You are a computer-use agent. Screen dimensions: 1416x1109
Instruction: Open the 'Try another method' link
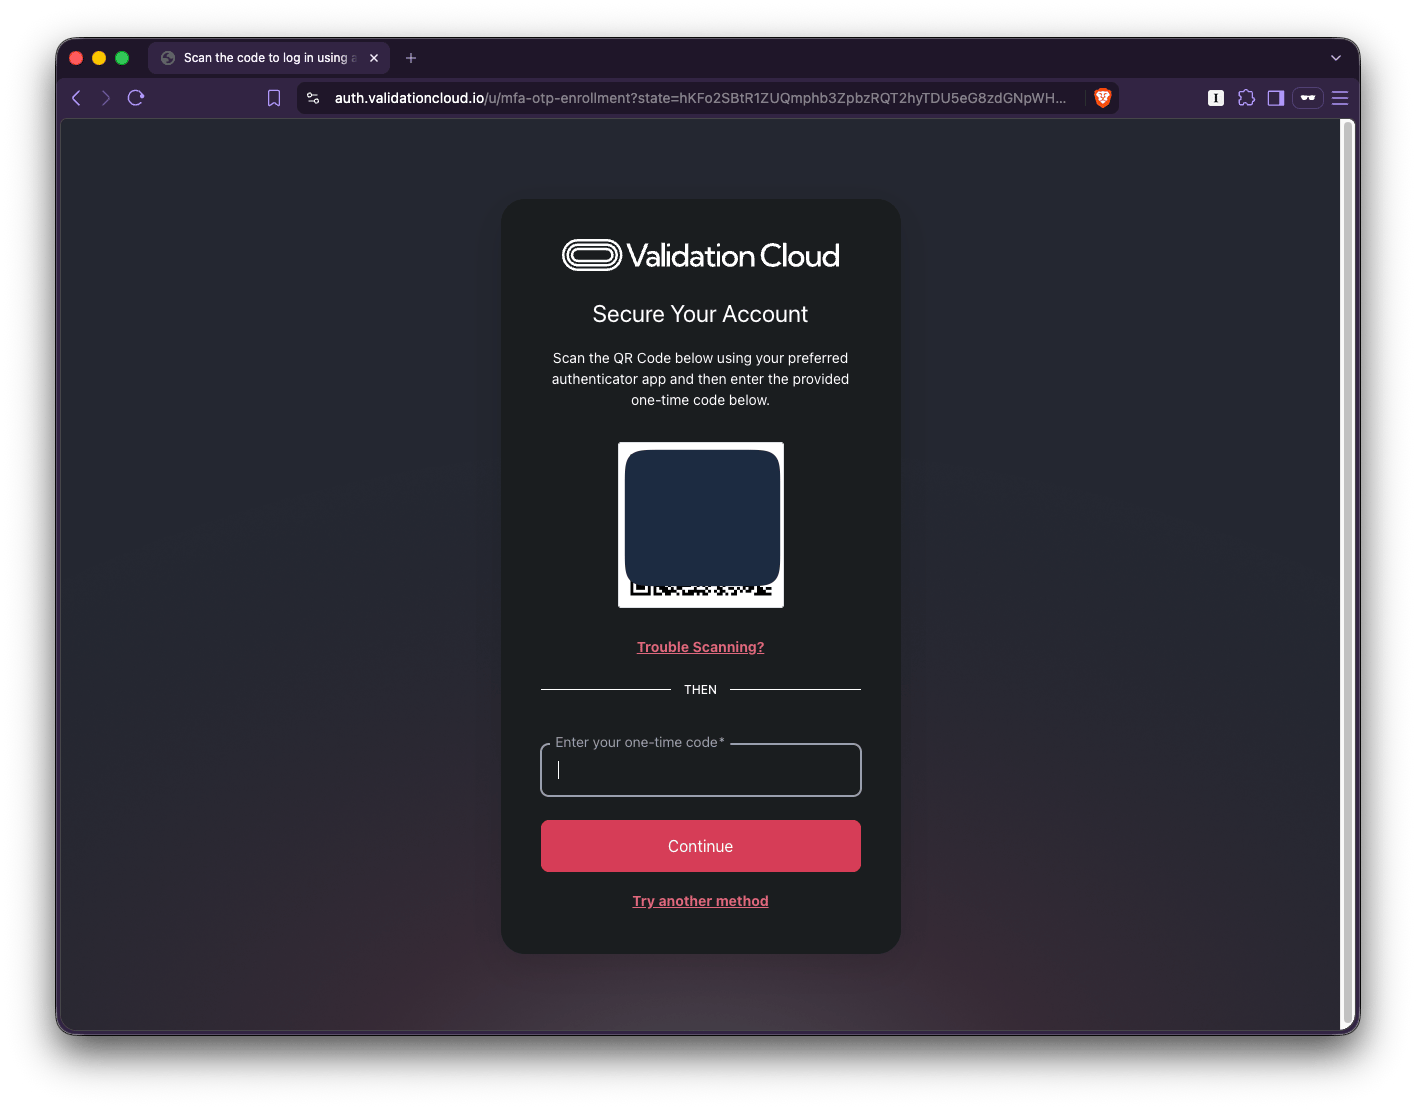(701, 901)
